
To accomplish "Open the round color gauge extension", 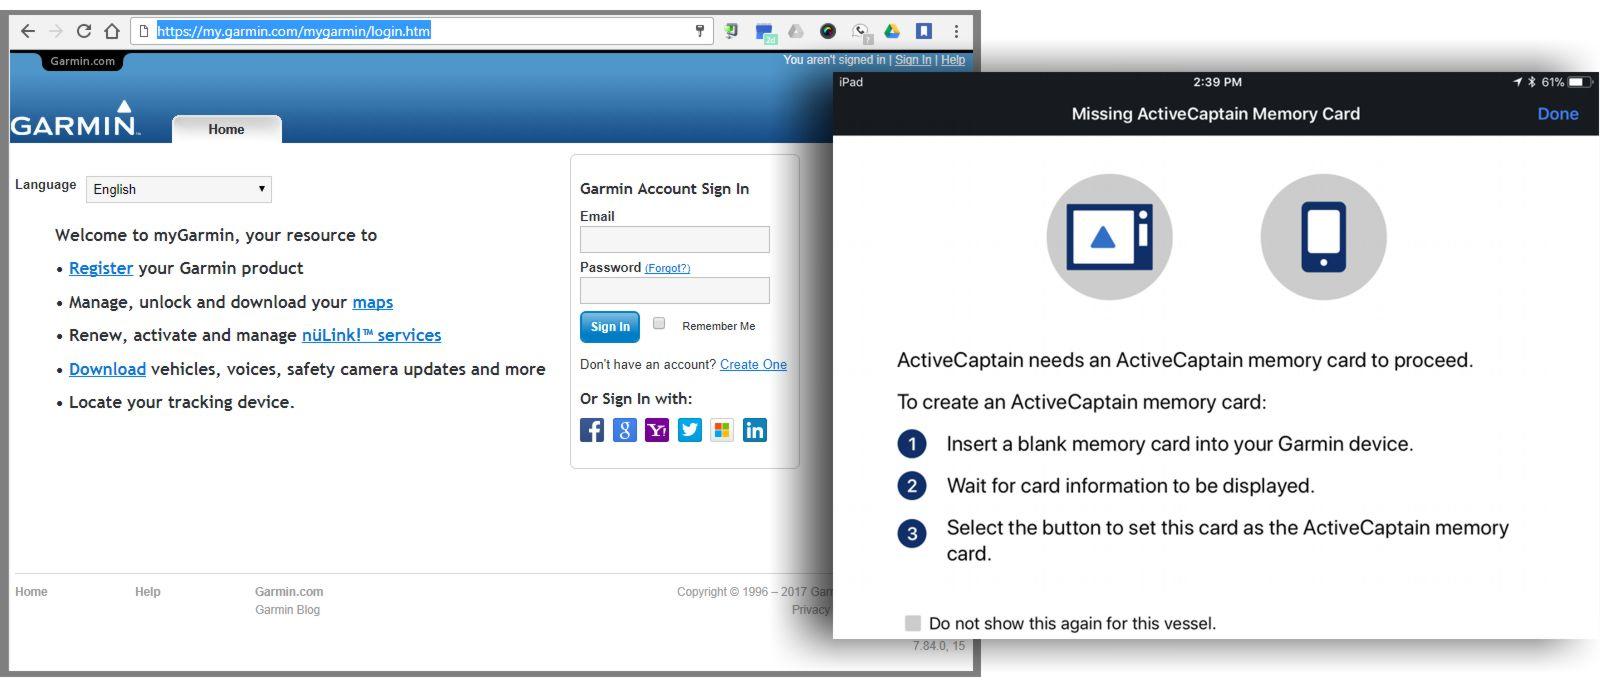I will (x=828, y=31).
